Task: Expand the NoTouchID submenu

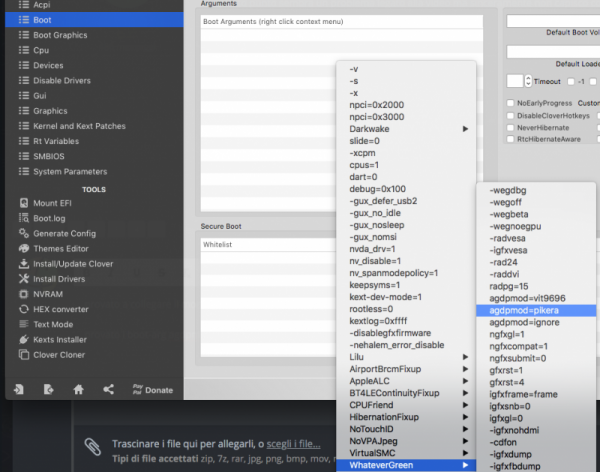Action: pyautogui.click(x=406, y=429)
